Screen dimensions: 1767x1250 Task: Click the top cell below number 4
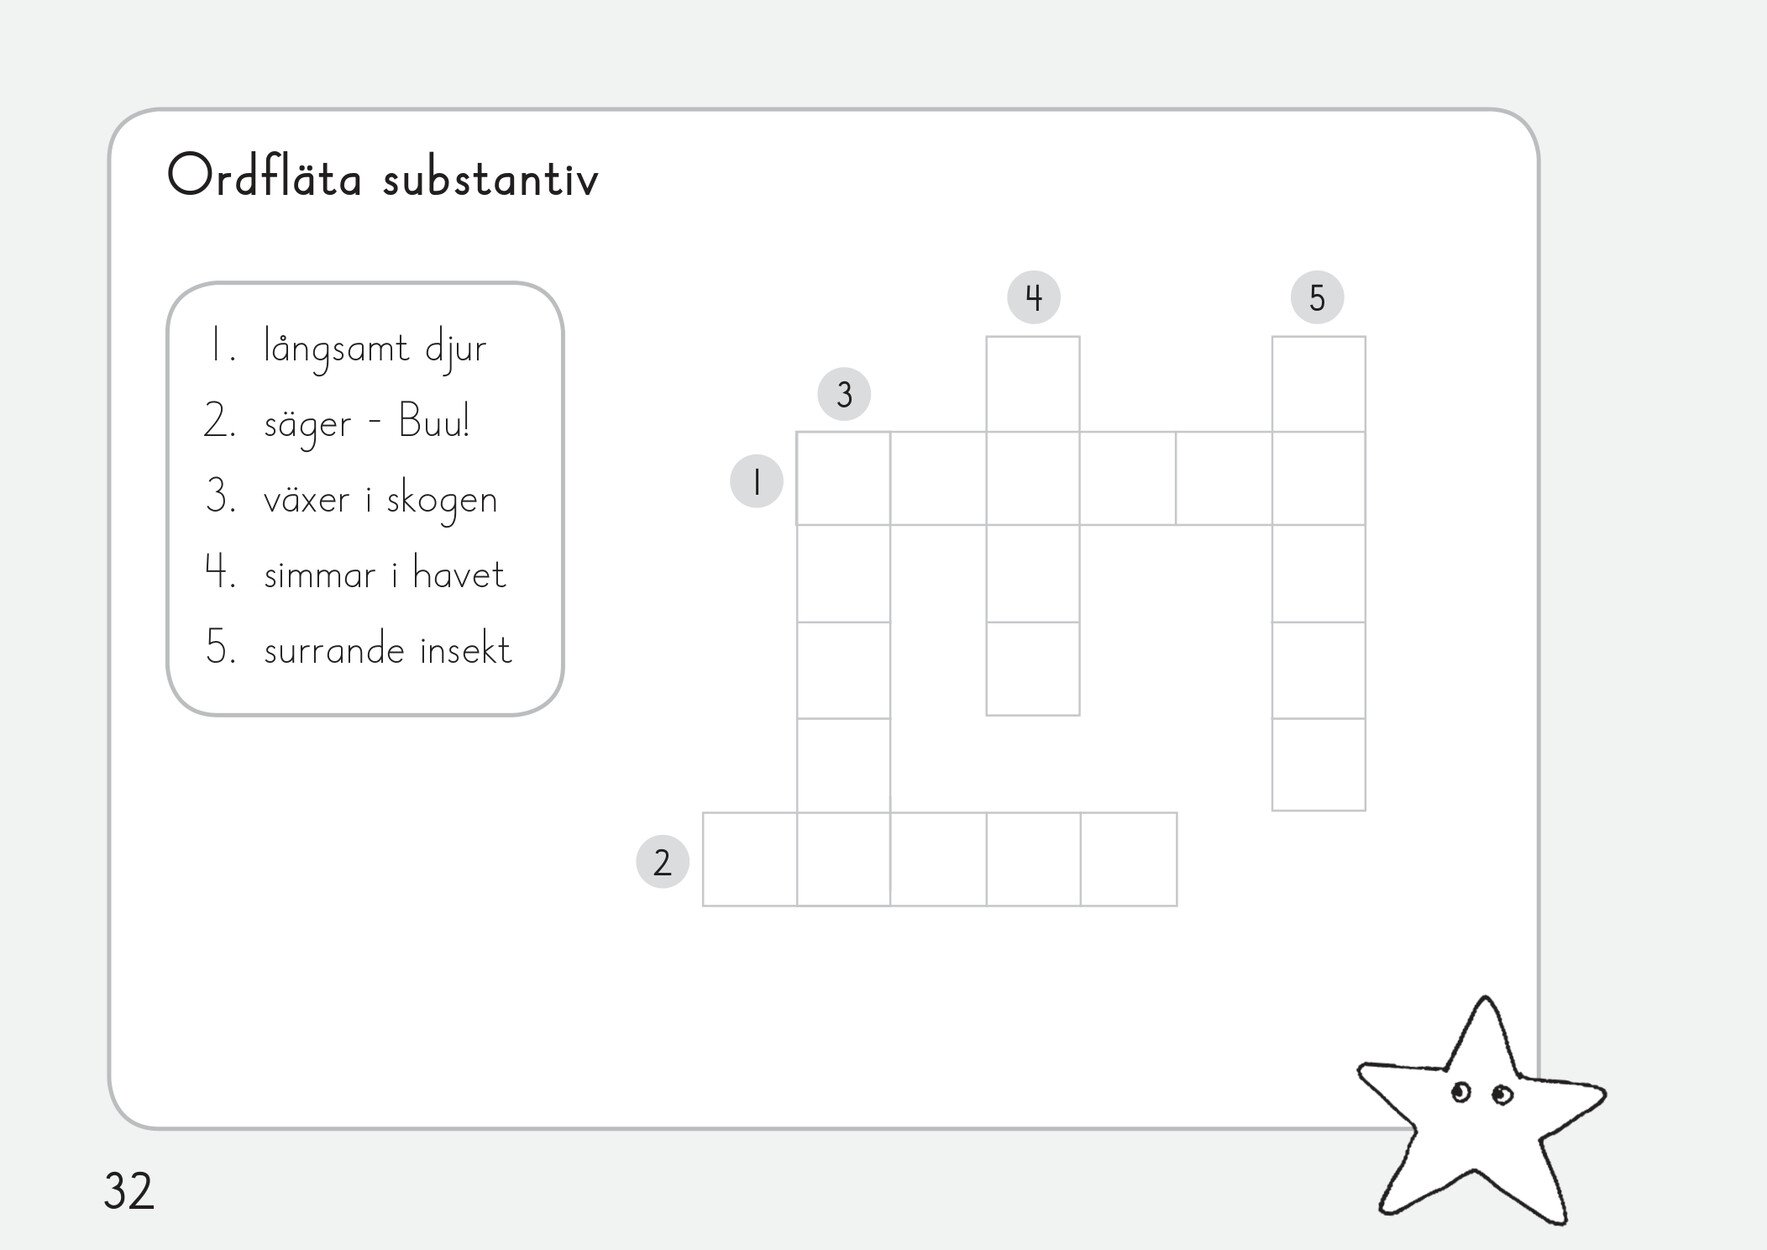(1033, 384)
